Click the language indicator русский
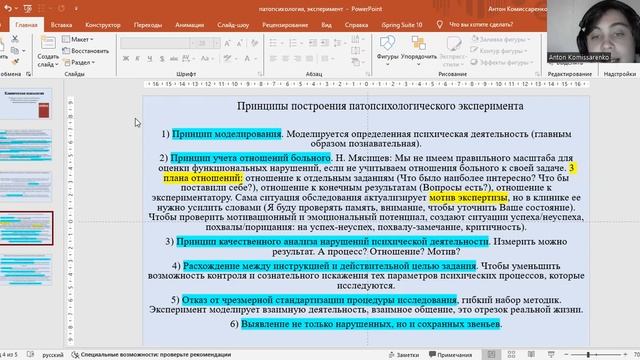This screenshot has height=360, width=640. click(53, 355)
